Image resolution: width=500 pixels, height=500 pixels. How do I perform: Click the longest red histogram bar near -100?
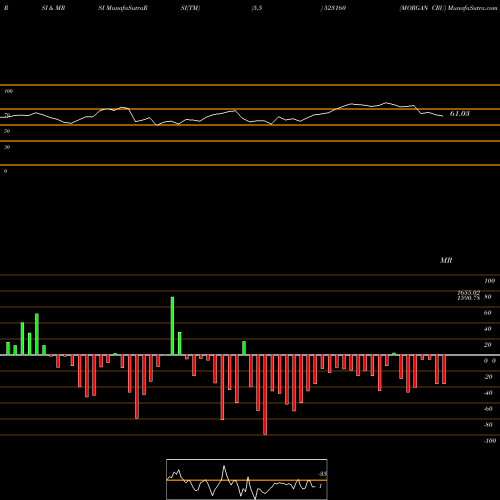[x=265, y=395]
